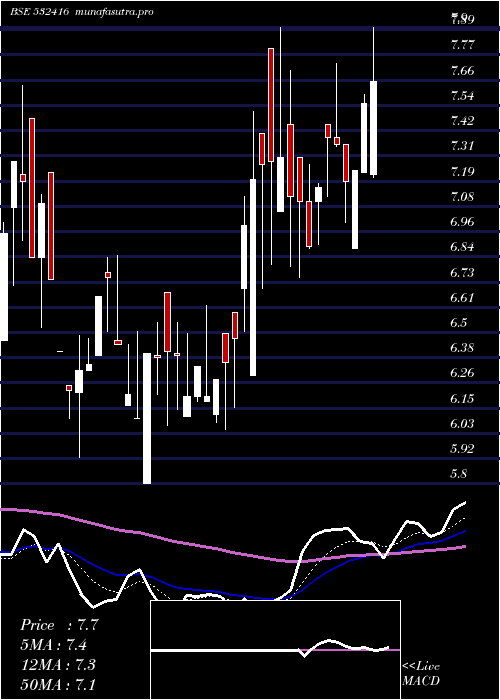Click the 6.15 price axis label
The height and width of the screenshot is (700, 500).
pyautogui.click(x=462, y=398)
